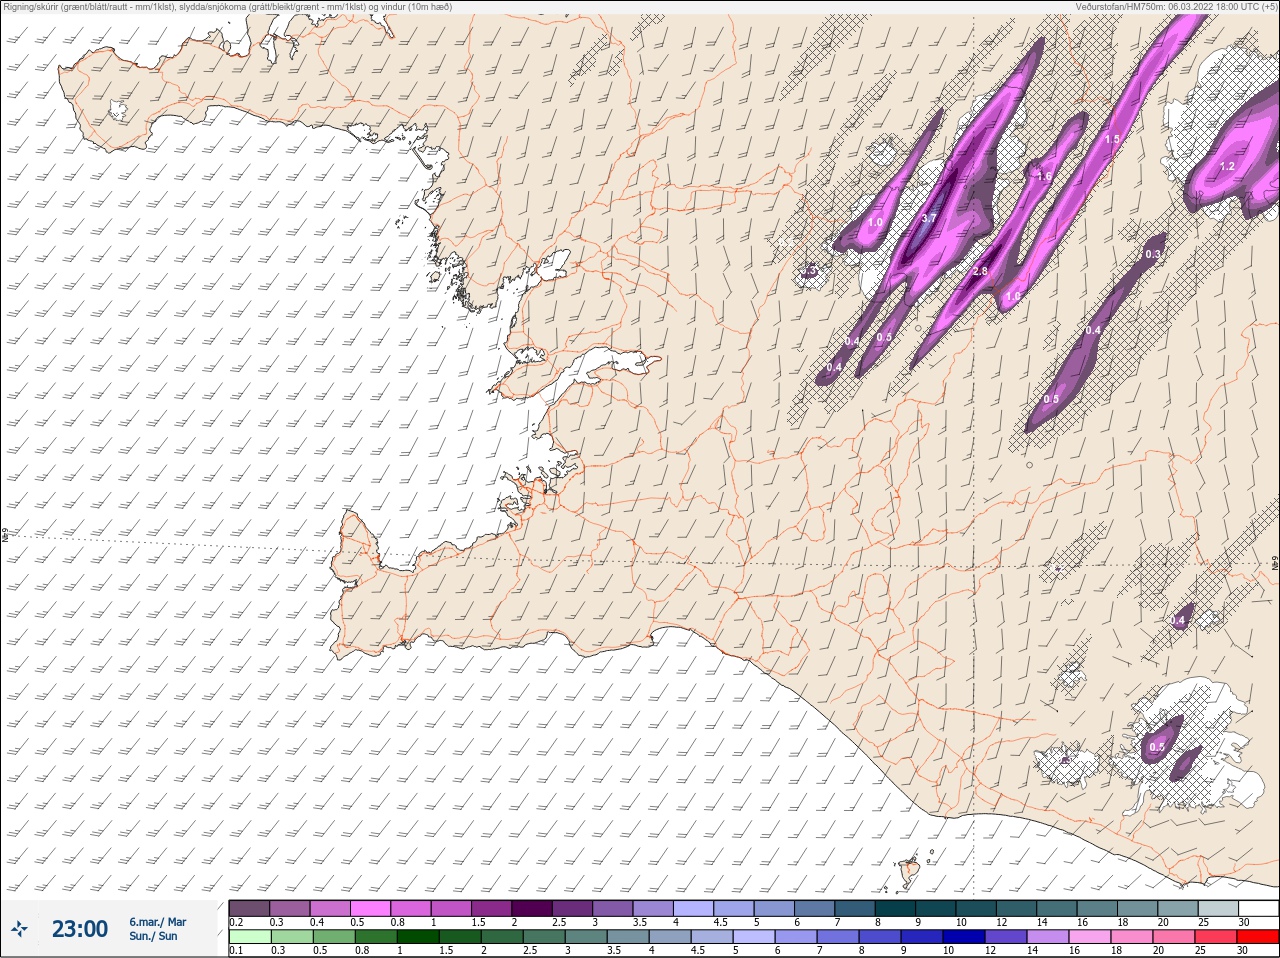The image size is (1280, 958).
Task: Click the '6.mar./ Mar' date text
Action: 157,922
